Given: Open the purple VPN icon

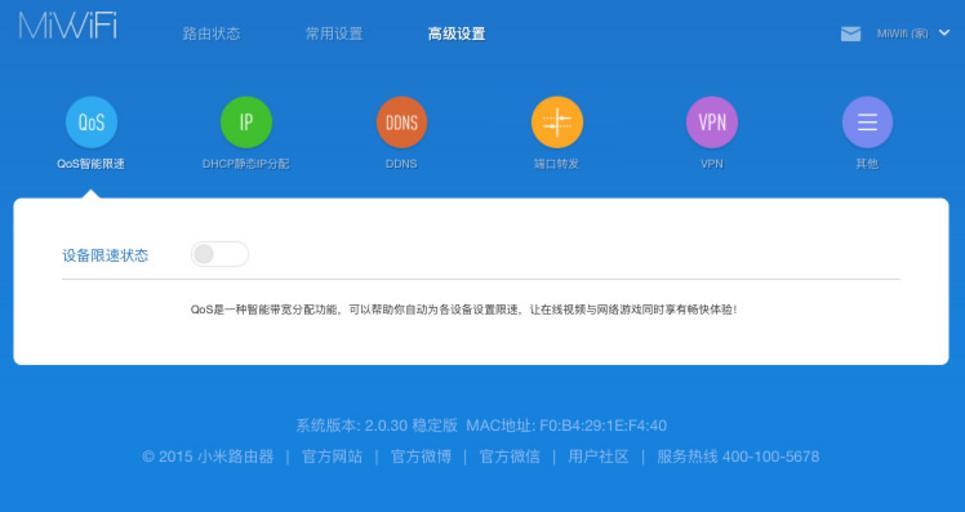Looking at the screenshot, I should point(711,122).
